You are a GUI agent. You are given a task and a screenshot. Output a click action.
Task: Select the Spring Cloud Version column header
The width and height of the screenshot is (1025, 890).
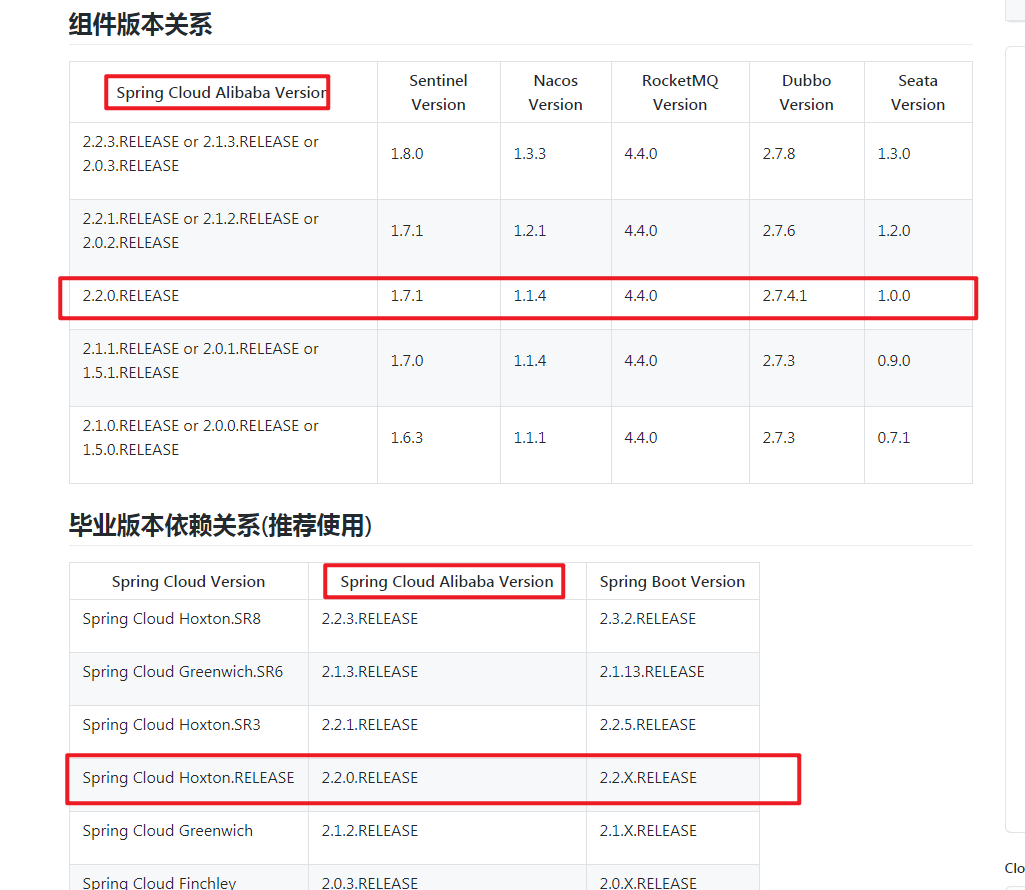(188, 581)
